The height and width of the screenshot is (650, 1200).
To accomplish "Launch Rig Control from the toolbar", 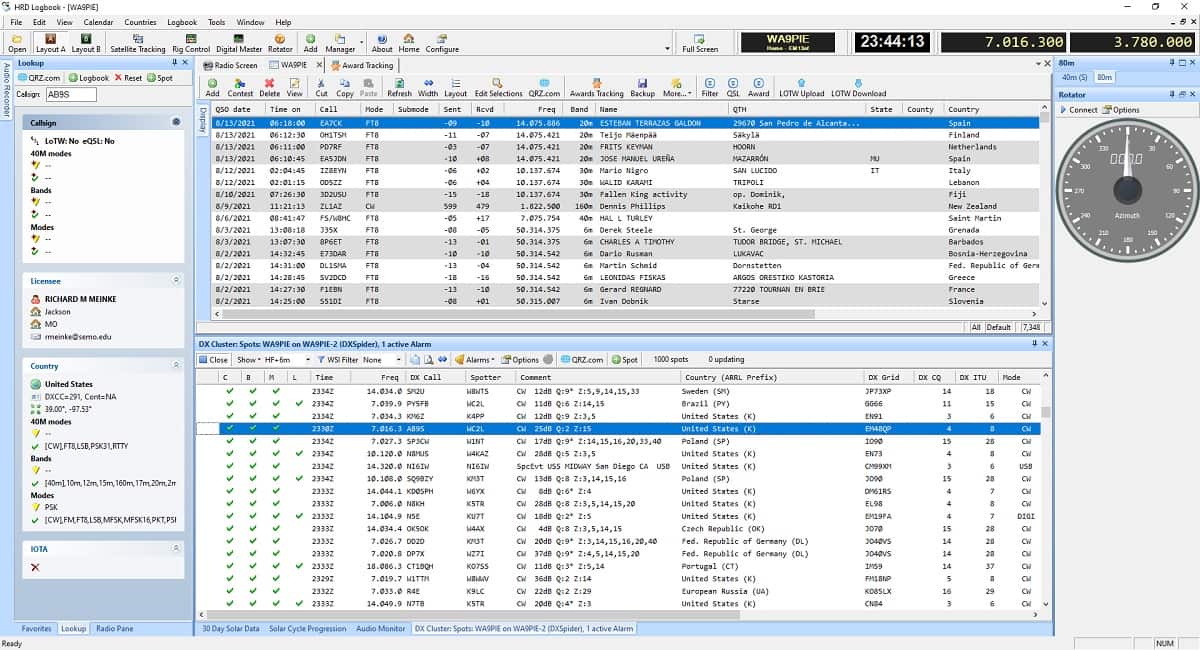I will (x=190, y=42).
